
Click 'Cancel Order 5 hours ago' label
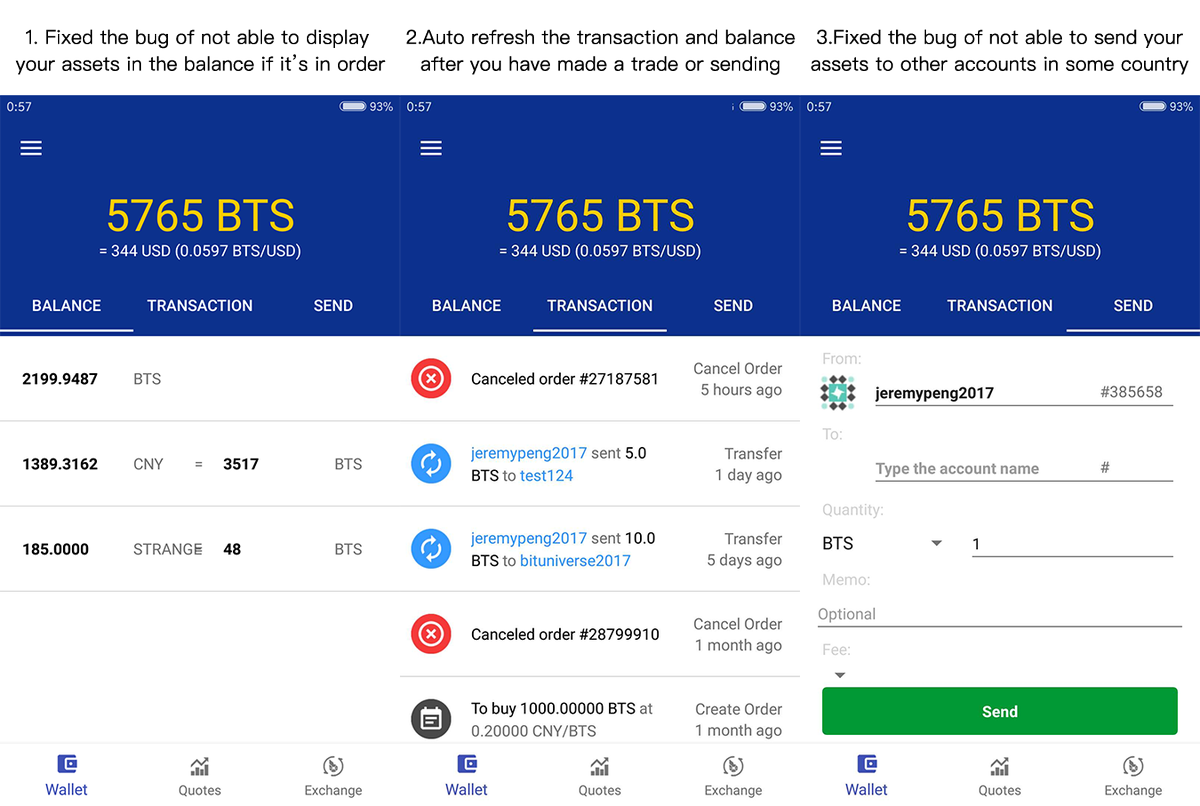pyautogui.click(x=738, y=379)
